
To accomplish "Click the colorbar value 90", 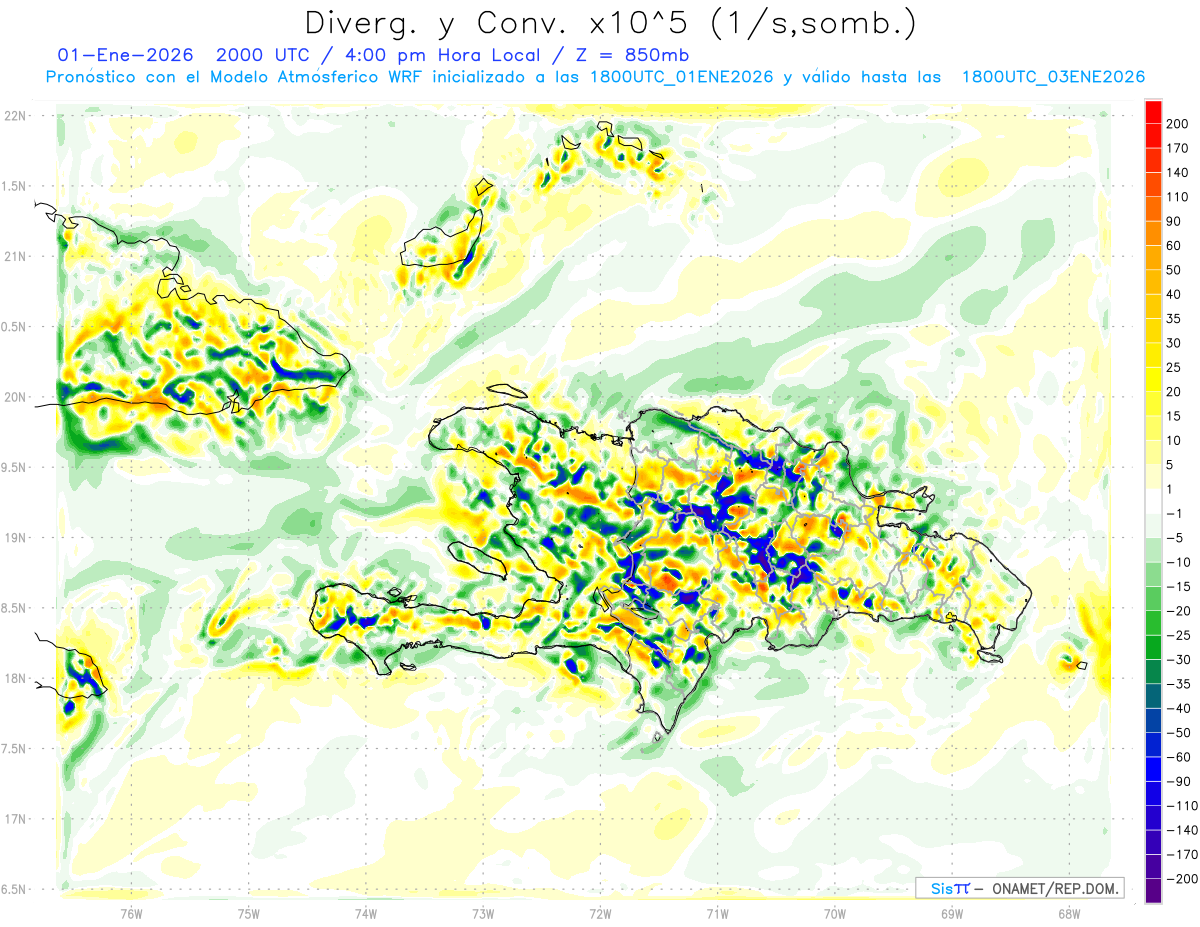I will click(x=1173, y=221).
